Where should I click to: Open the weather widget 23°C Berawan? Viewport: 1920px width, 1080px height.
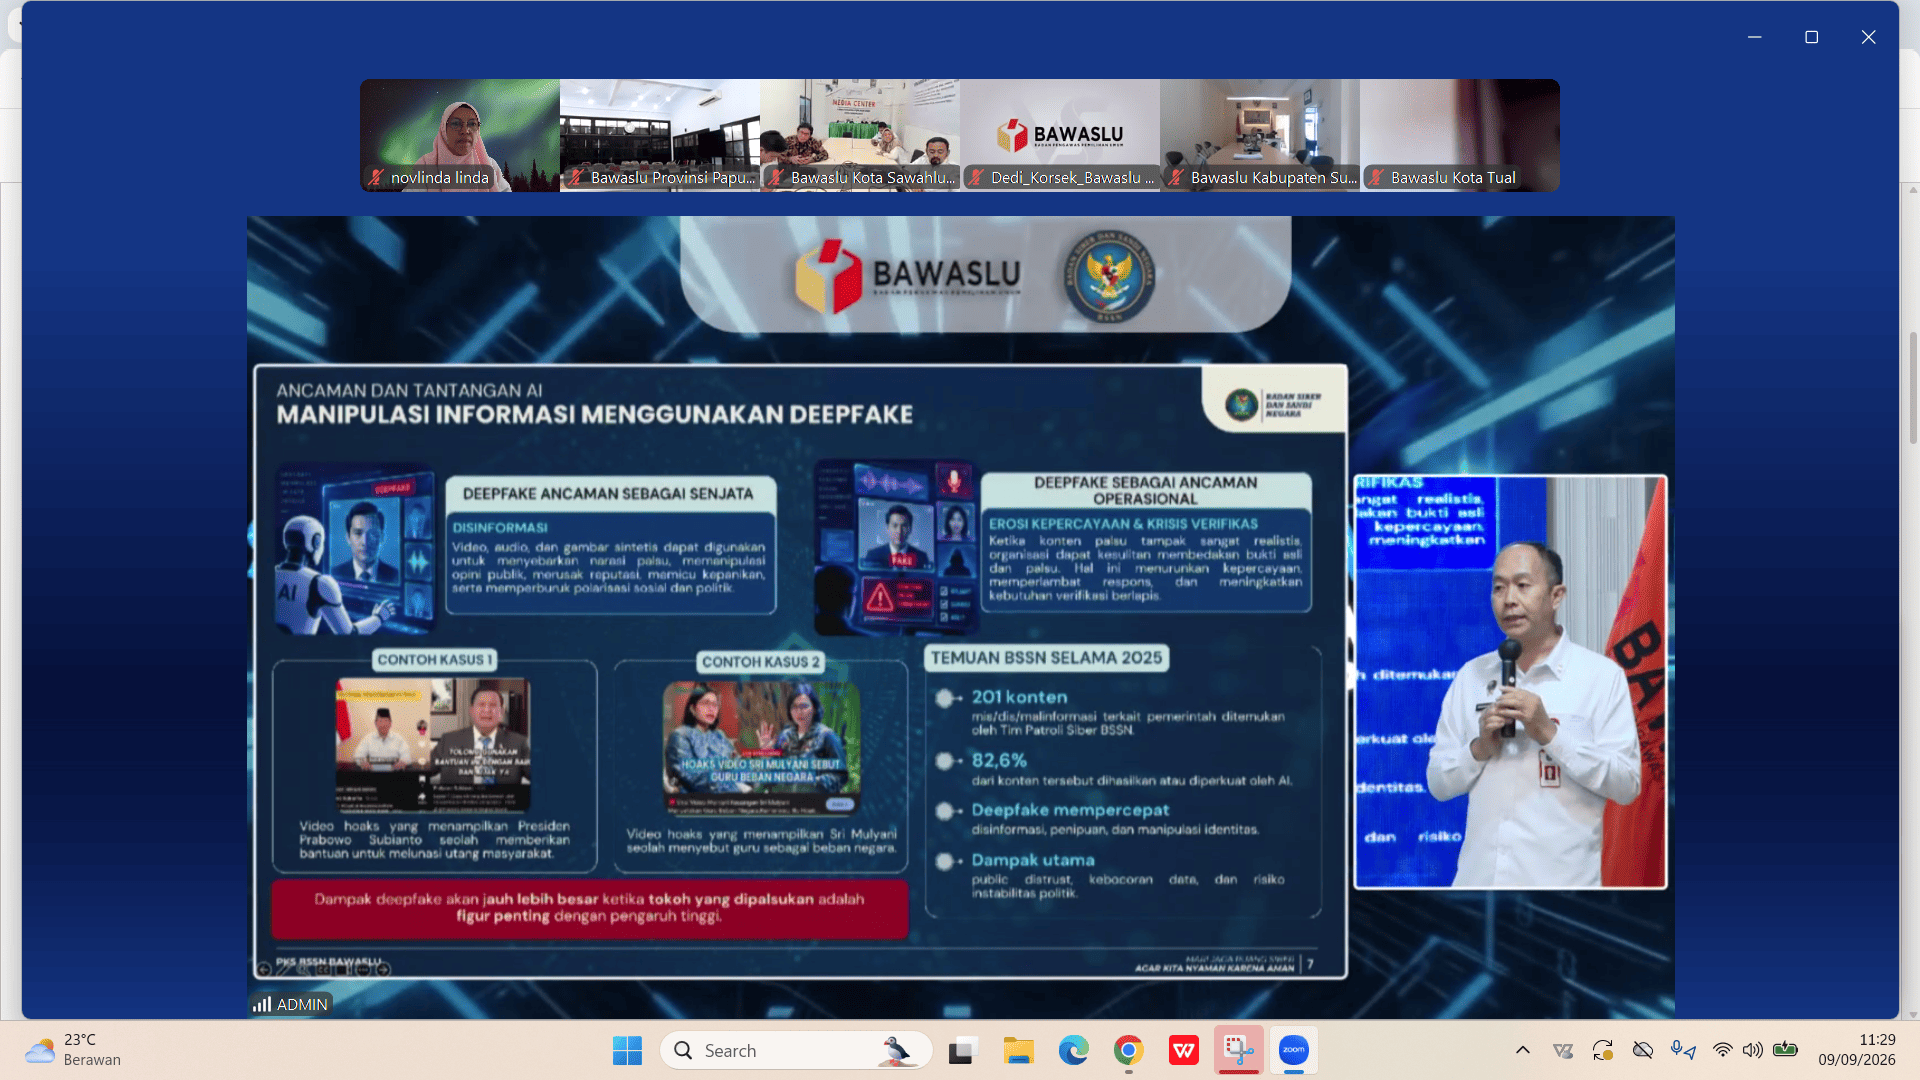73,1050
